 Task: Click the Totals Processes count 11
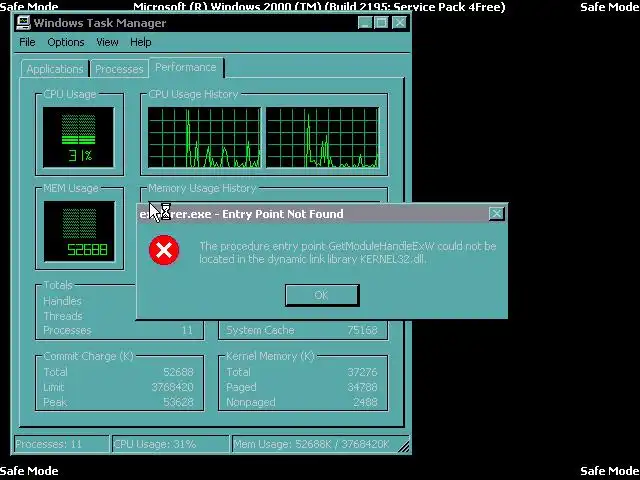coord(187,330)
